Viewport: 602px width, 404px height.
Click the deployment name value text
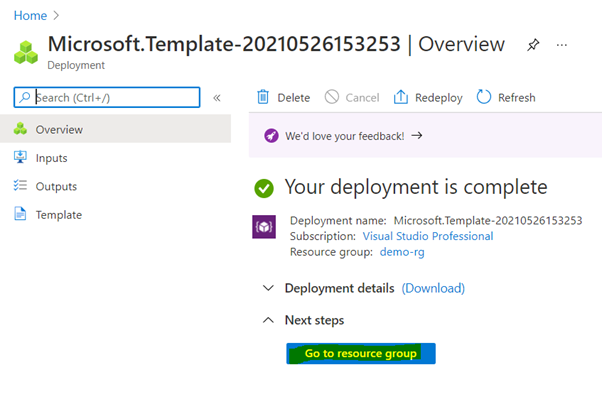click(x=488, y=220)
